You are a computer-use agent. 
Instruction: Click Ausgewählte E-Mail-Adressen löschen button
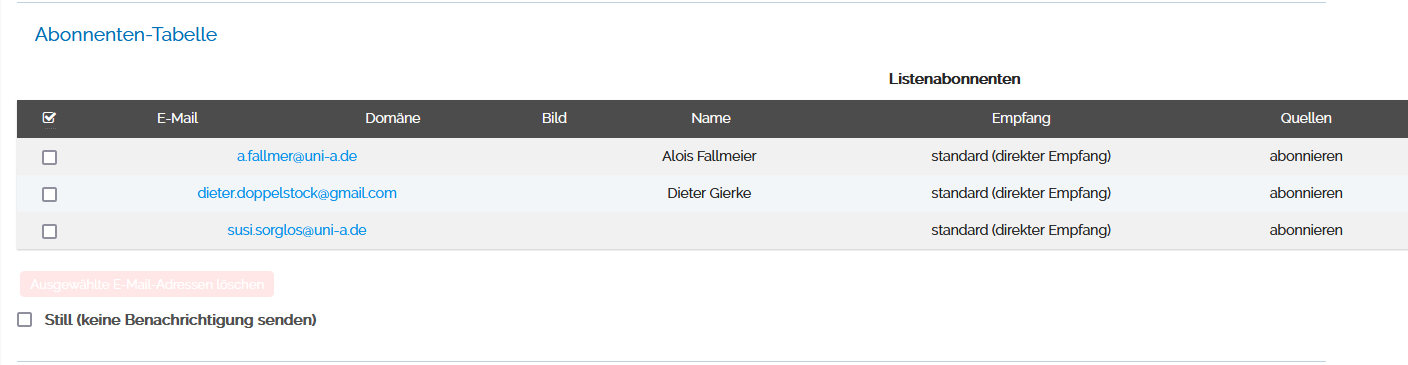click(147, 285)
